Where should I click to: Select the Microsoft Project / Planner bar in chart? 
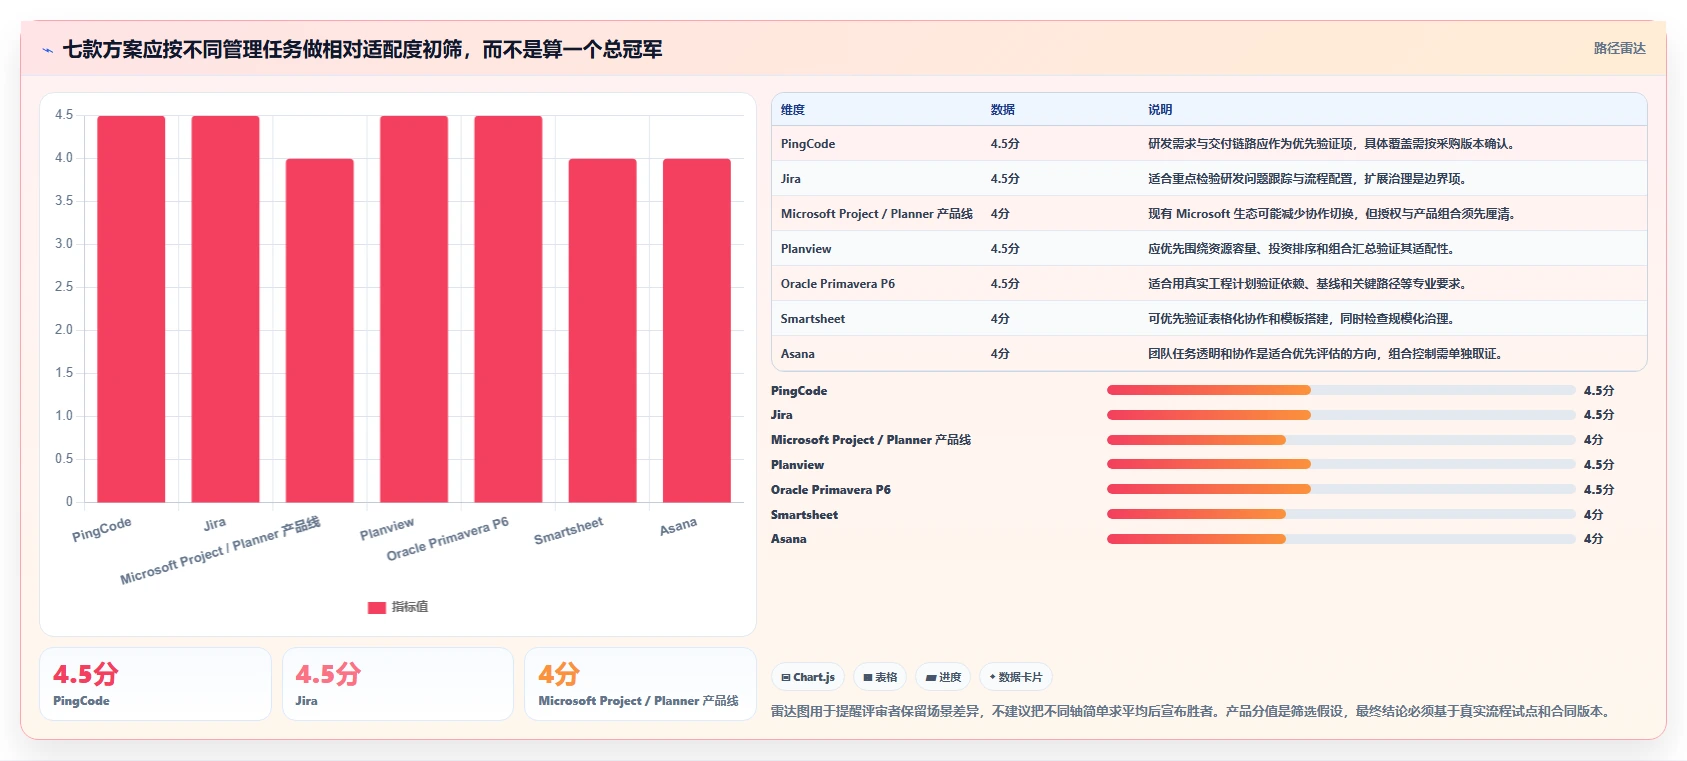pyautogui.click(x=320, y=330)
